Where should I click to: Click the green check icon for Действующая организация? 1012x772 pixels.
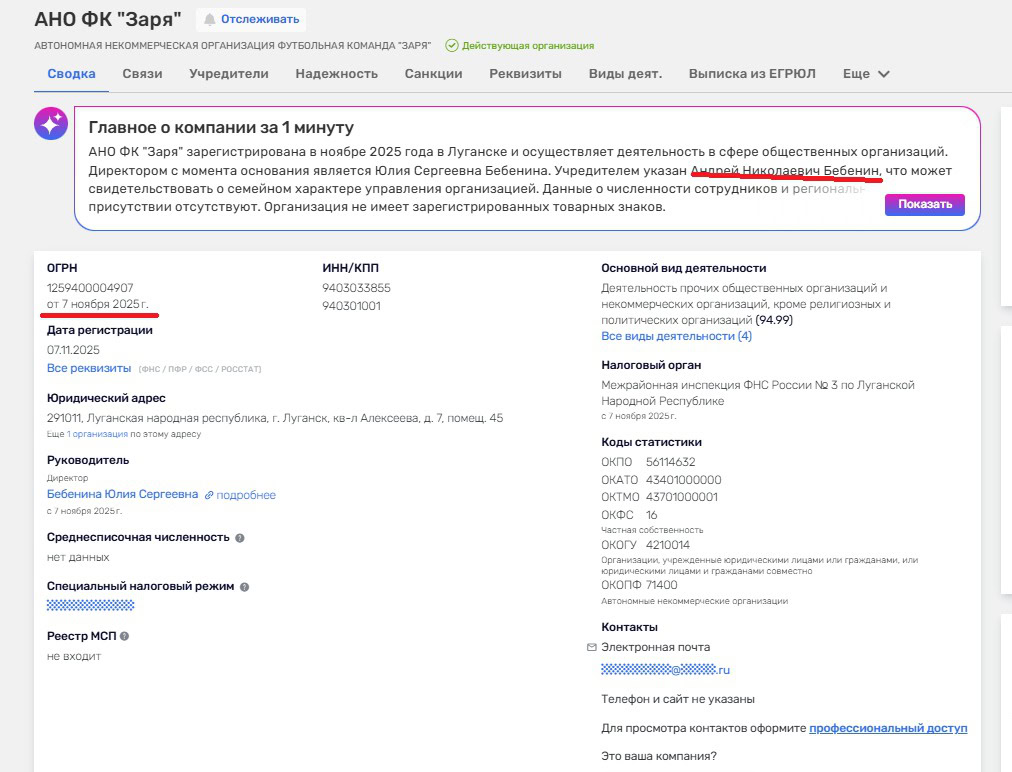coord(452,46)
